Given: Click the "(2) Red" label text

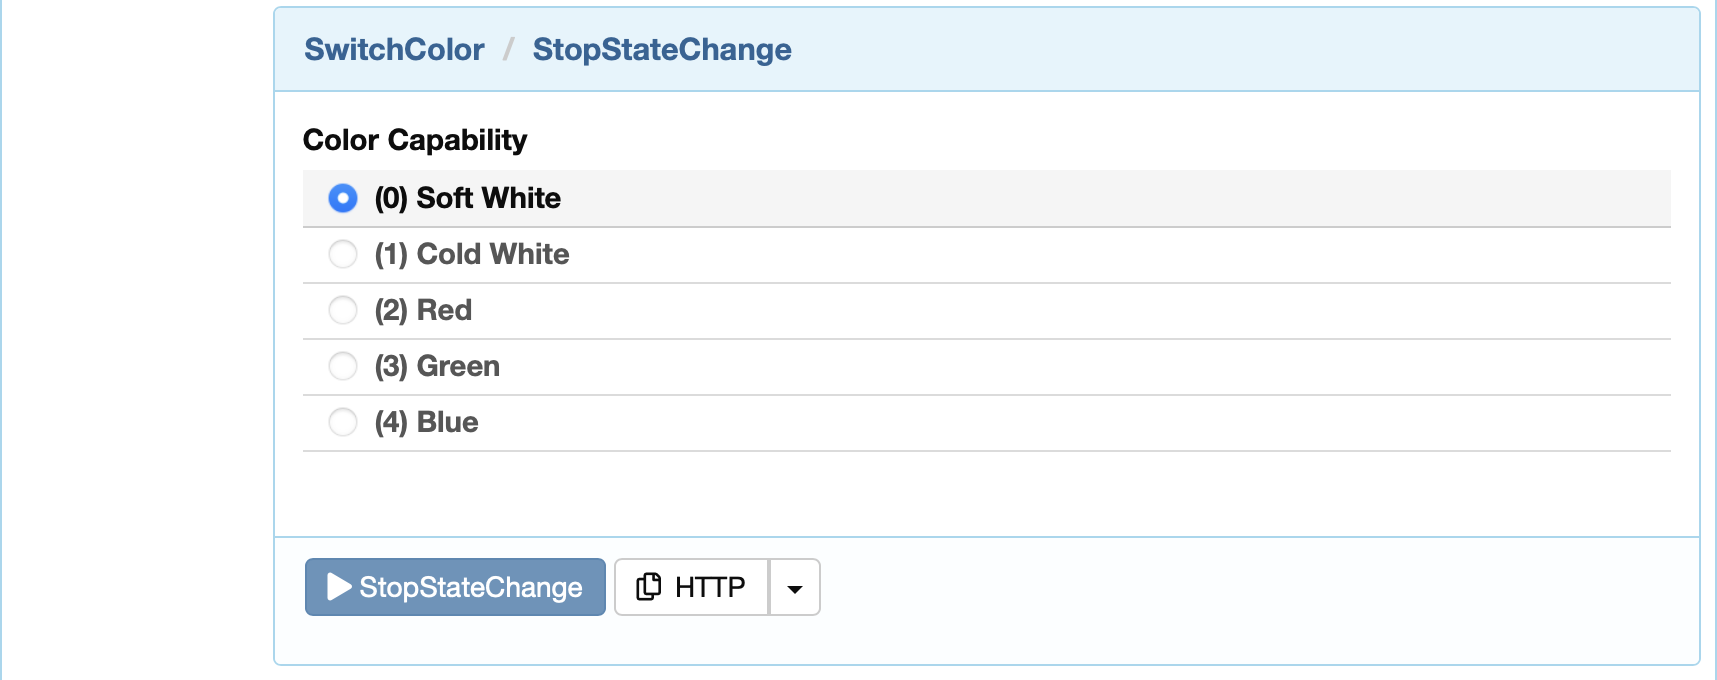Looking at the screenshot, I should tap(423, 310).
